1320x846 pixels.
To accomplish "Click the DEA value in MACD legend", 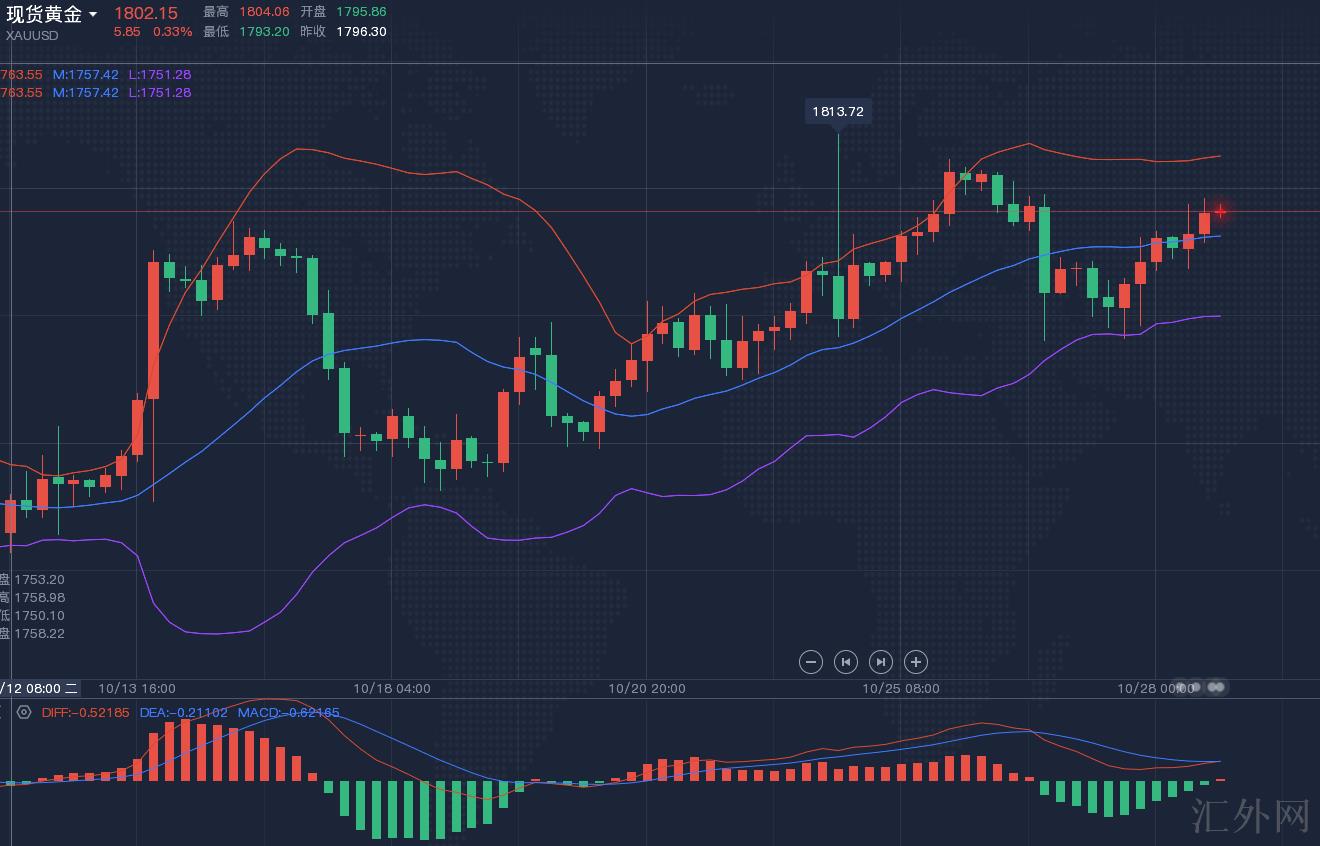I will coord(183,713).
